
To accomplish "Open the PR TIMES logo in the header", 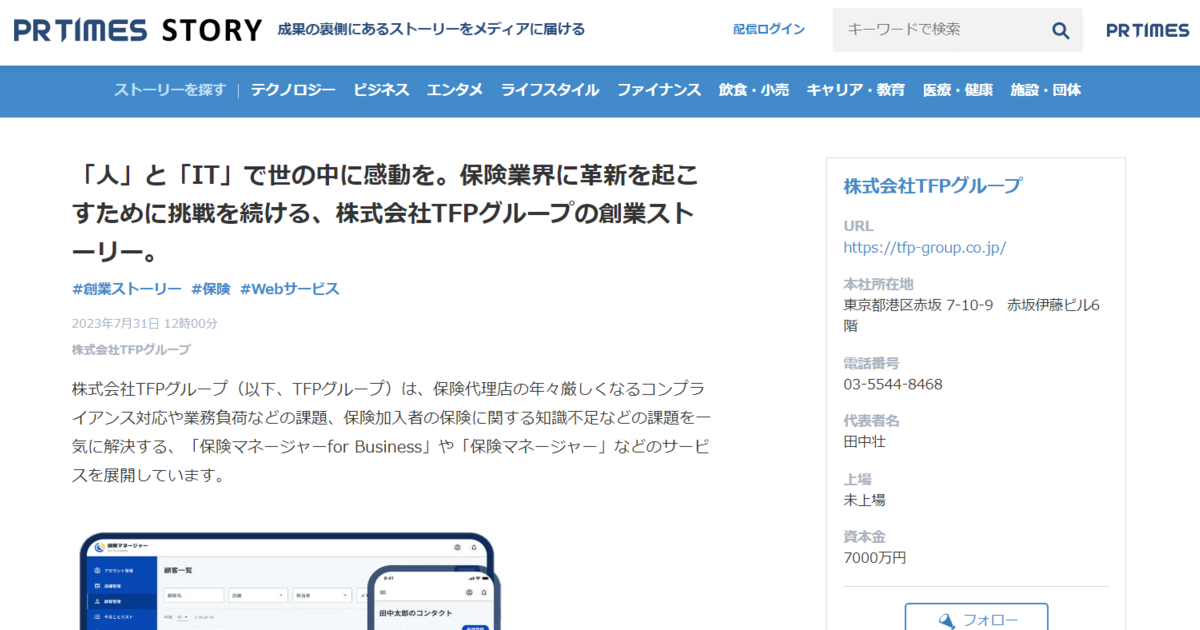I will [1148, 30].
